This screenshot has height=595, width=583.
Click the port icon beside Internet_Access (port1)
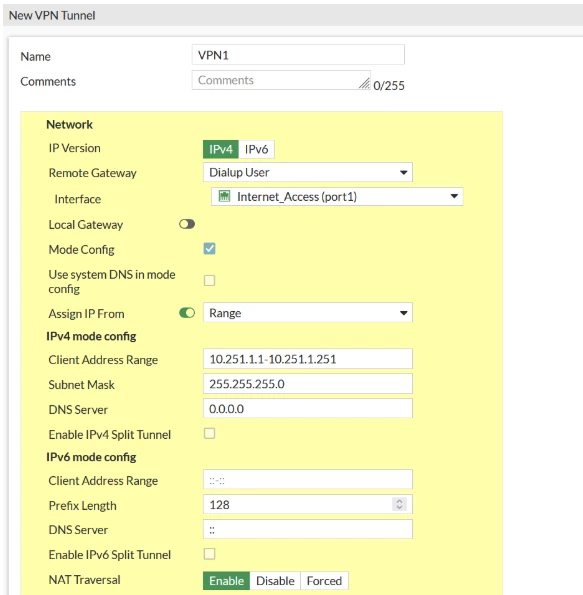point(224,196)
